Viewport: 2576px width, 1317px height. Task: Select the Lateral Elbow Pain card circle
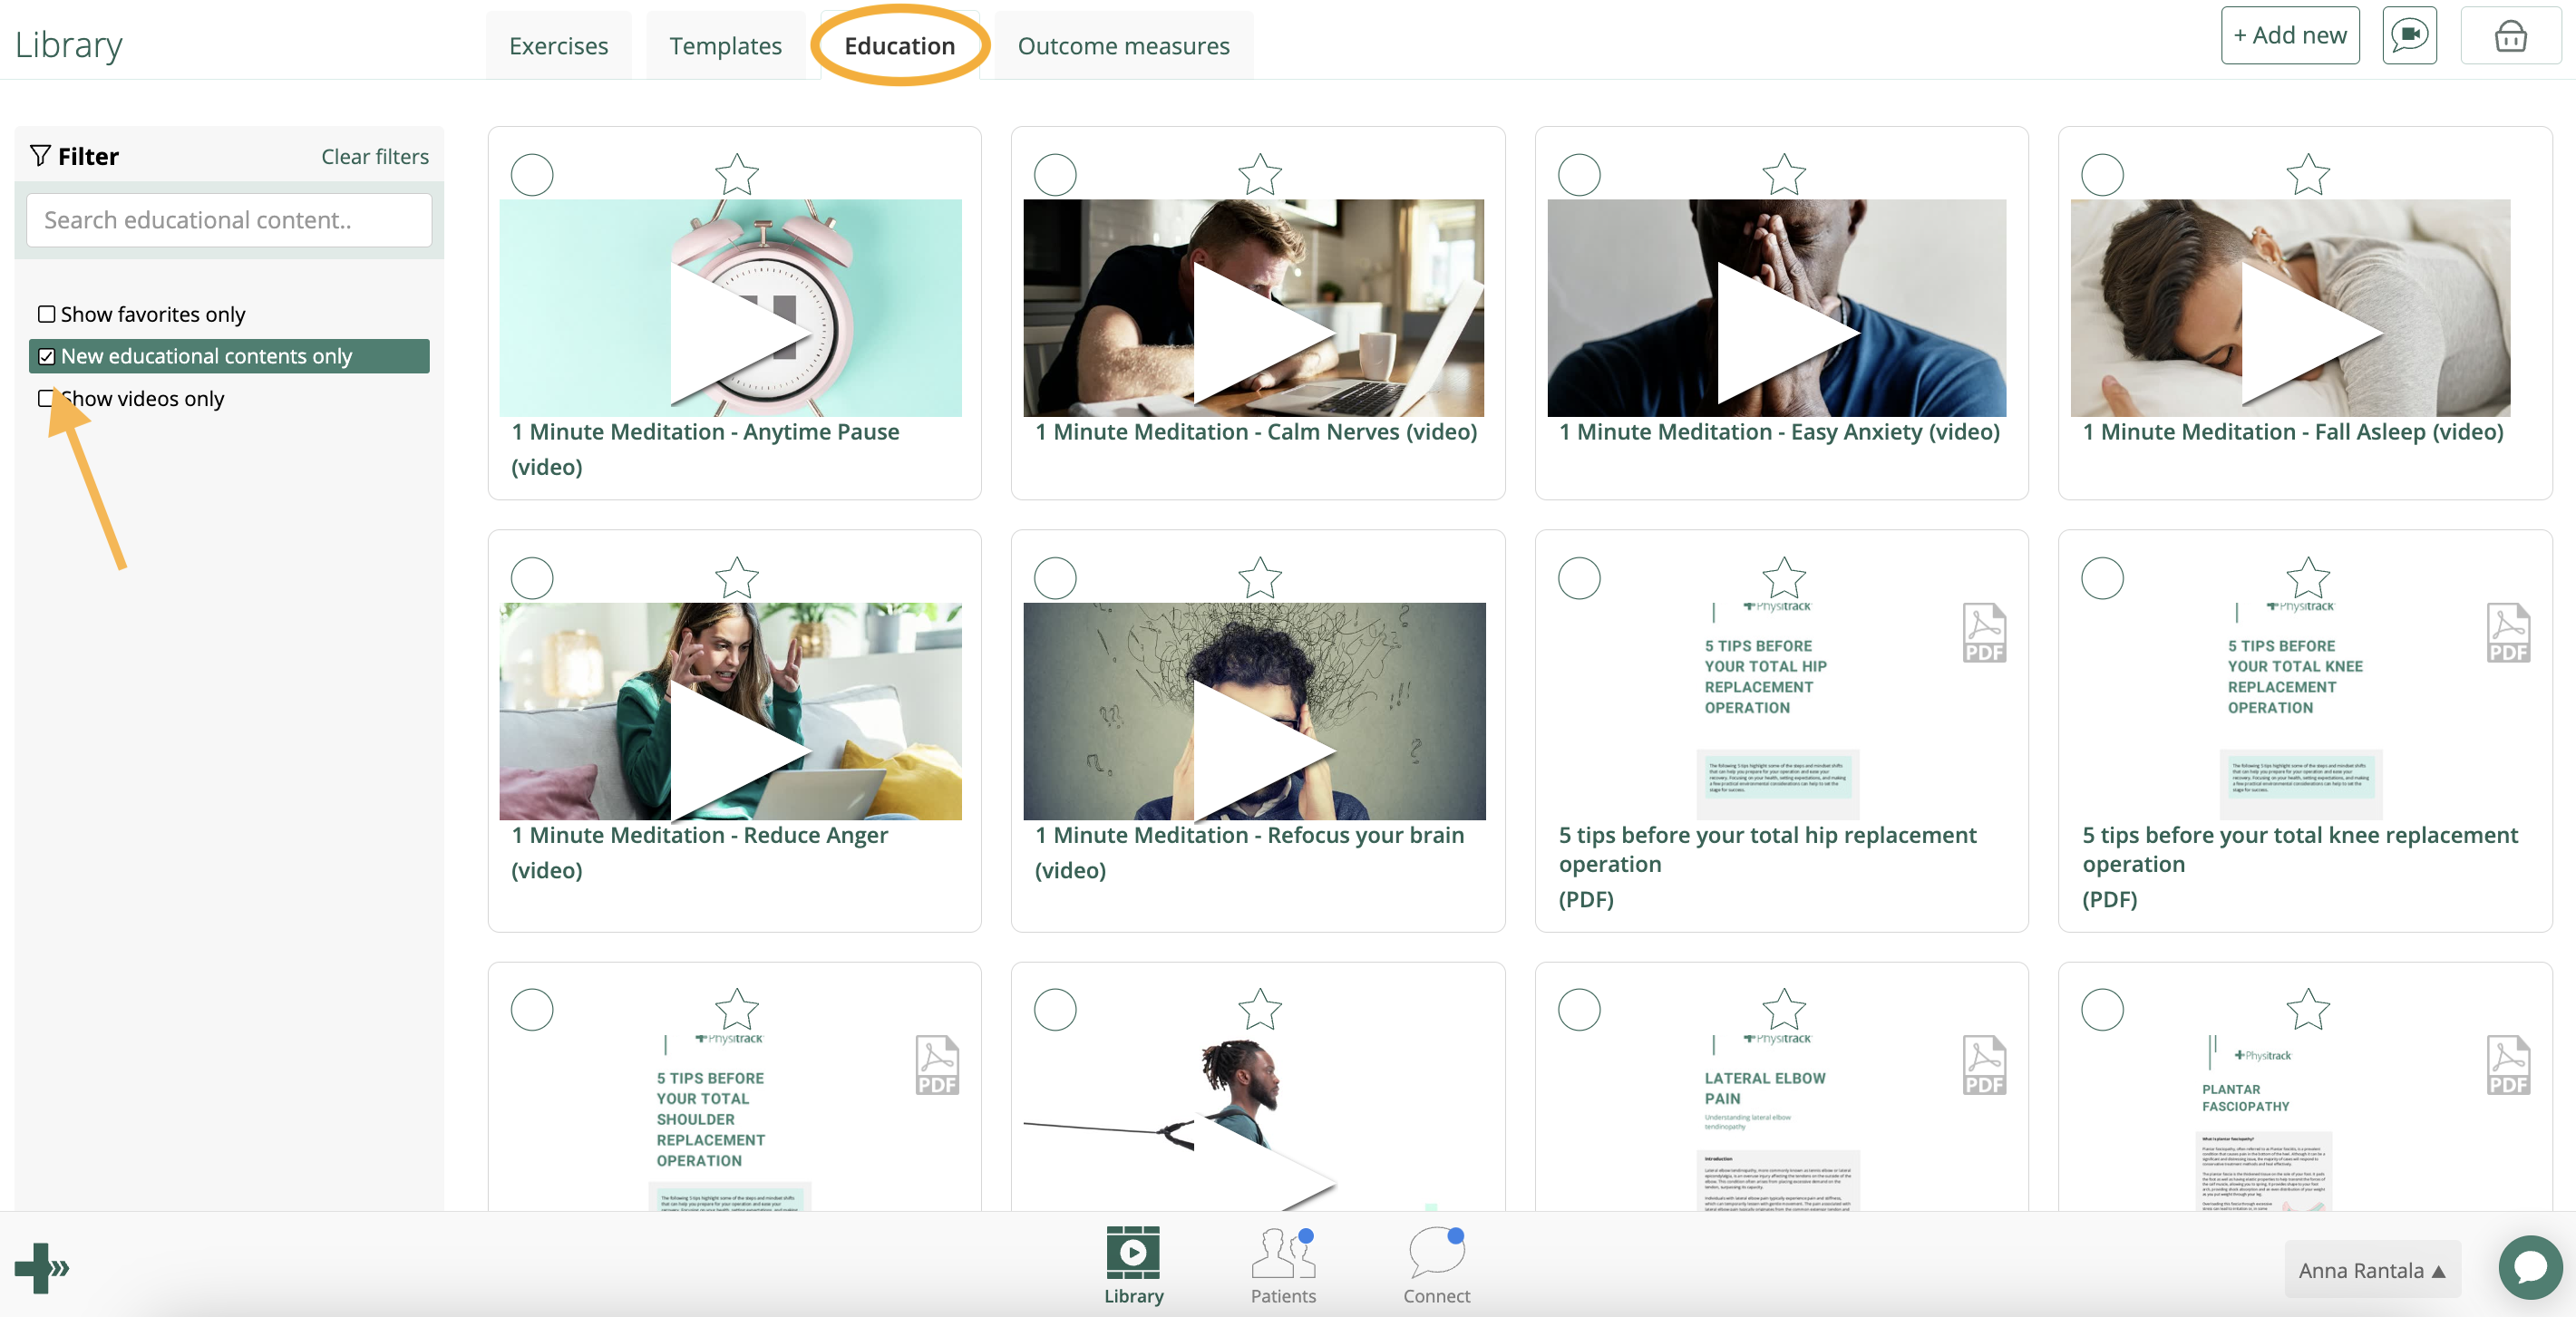tap(1579, 1010)
